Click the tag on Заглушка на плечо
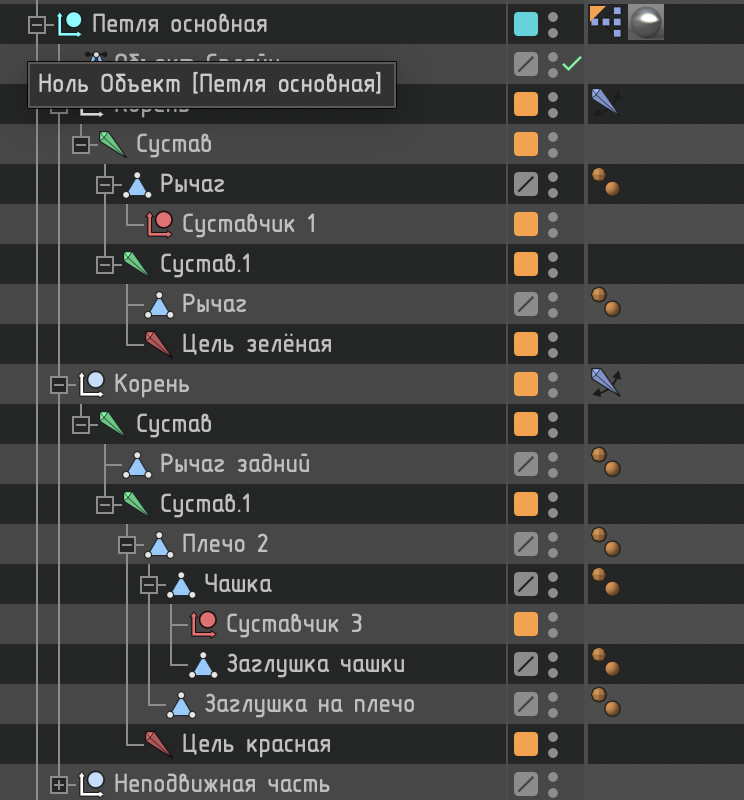 [x=606, y=702]
